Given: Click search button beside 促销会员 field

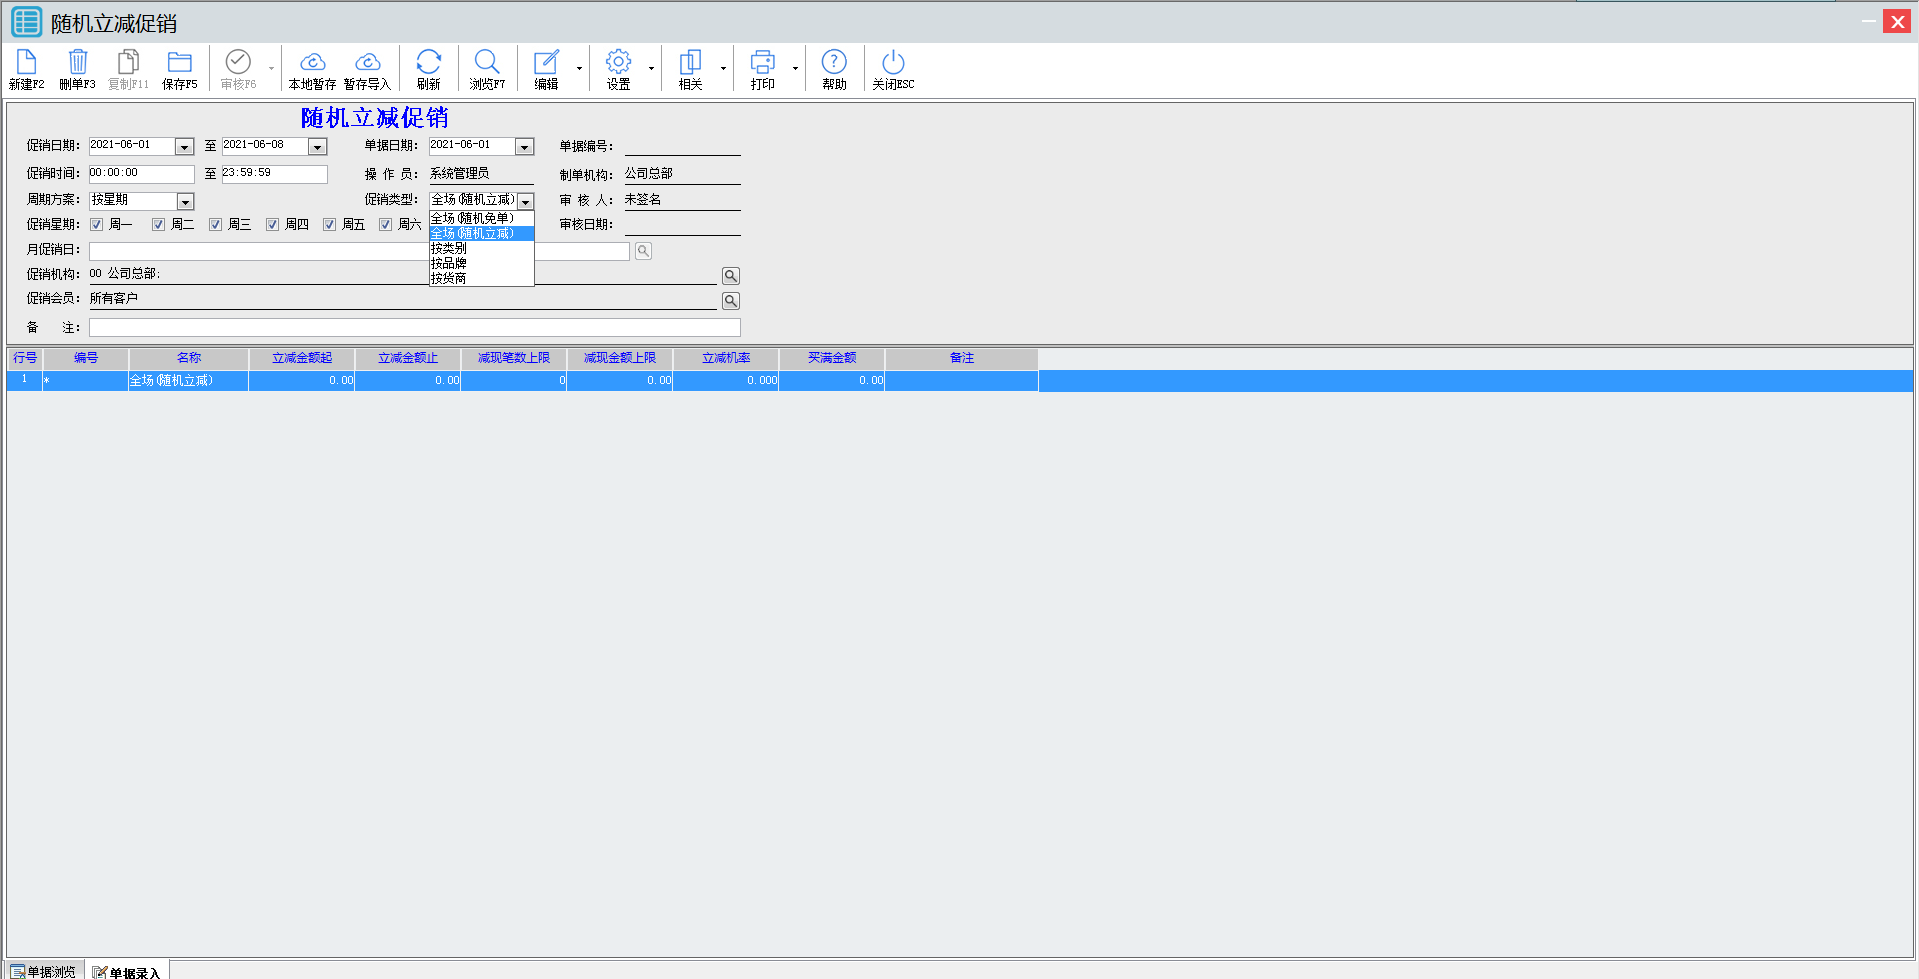Looking at the screenshot, I should point(731,301).
